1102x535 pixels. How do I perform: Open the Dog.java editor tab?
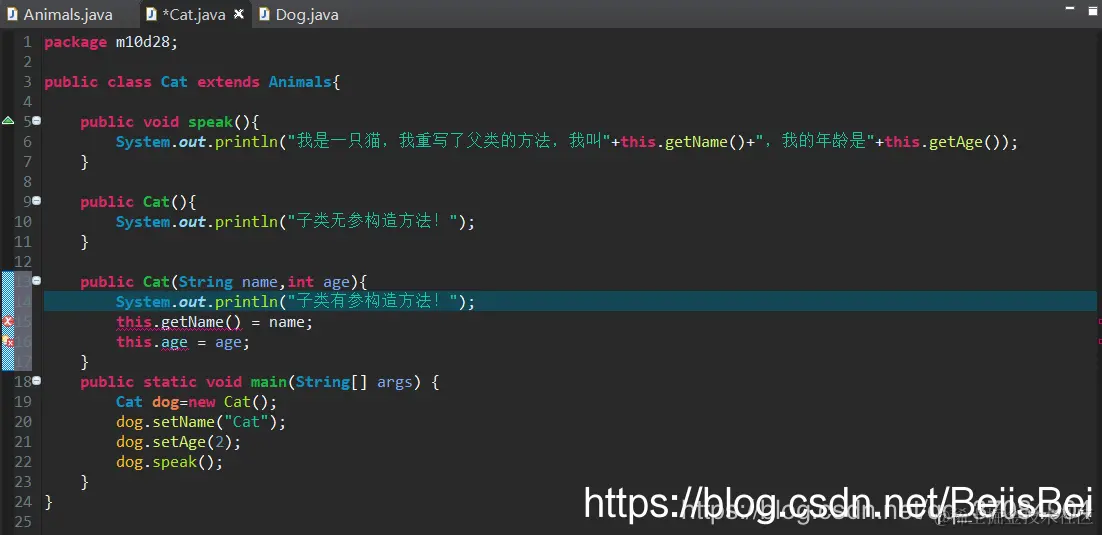[x=299, y=14]
